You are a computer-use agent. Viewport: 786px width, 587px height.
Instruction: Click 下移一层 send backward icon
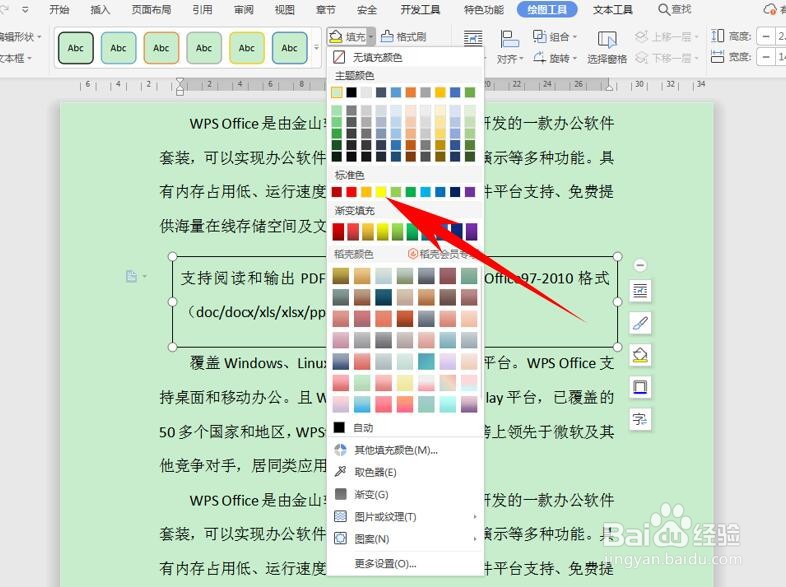tap(641, 58)
